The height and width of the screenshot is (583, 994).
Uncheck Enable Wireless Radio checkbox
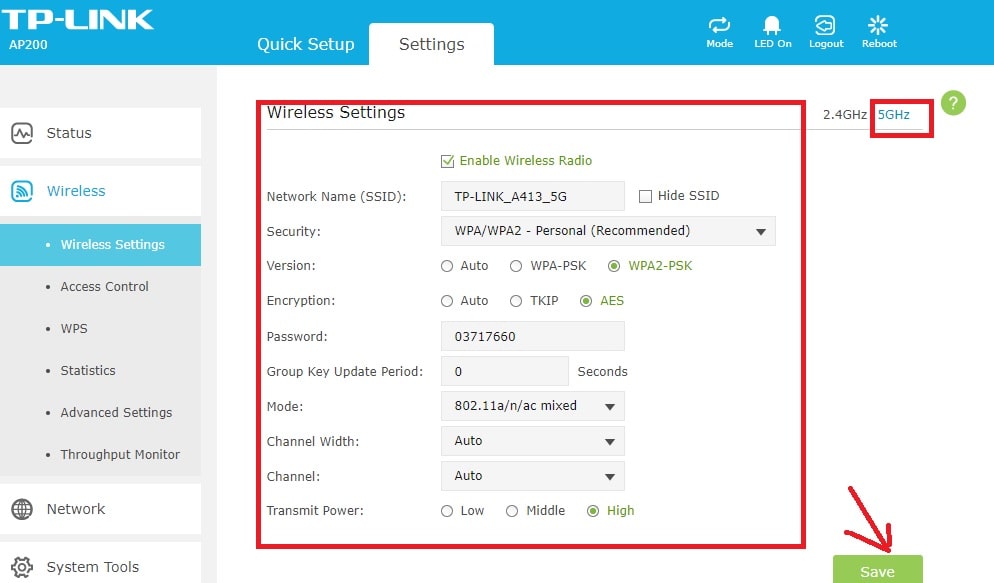(x=447, y=161)
